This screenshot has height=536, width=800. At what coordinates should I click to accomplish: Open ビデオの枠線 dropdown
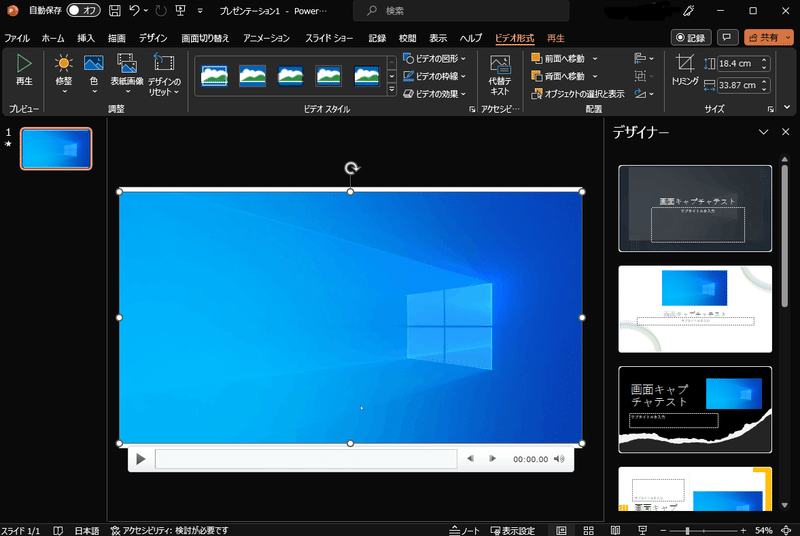pos(434,76)
